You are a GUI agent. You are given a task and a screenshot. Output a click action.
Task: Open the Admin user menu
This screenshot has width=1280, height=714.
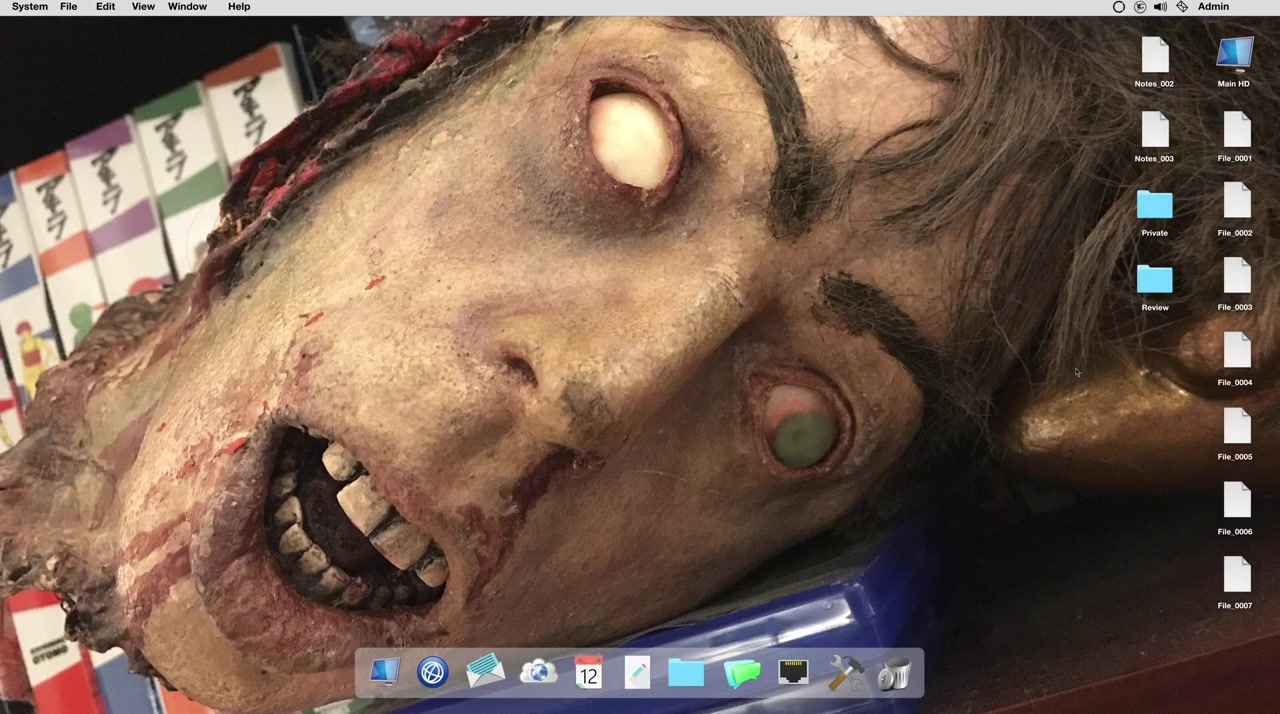coord(1213,7)
